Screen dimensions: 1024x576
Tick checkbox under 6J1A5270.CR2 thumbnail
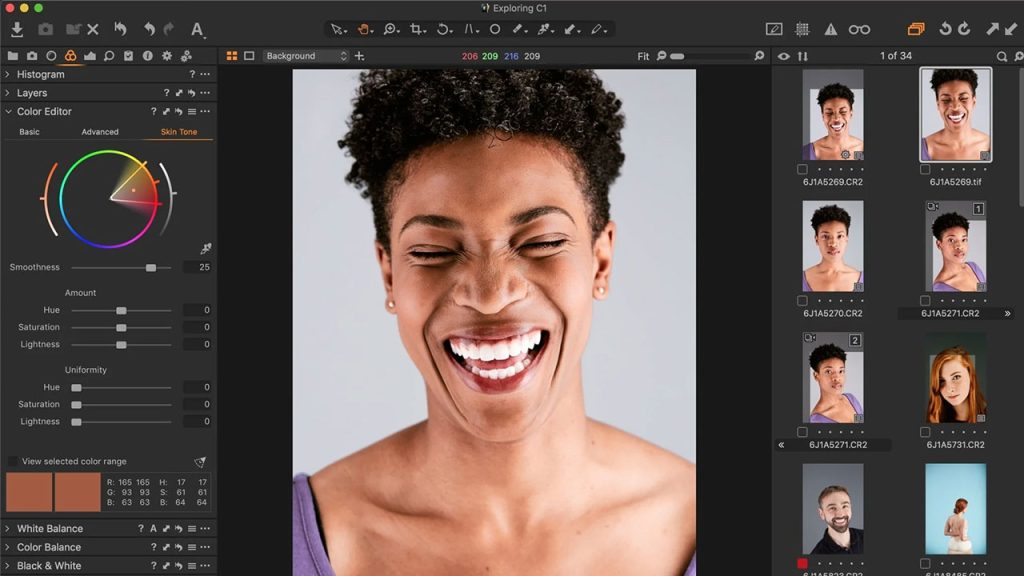(802, 300)
